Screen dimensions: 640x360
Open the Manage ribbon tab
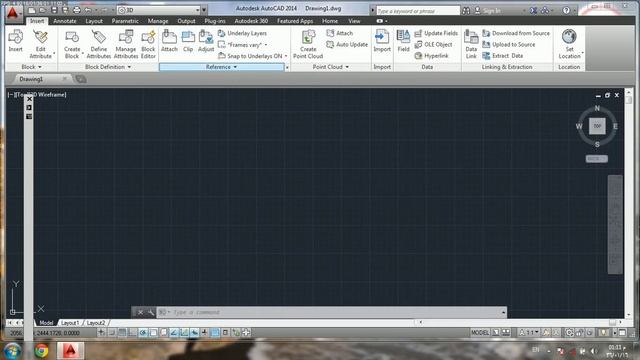(x=158, y=21)
